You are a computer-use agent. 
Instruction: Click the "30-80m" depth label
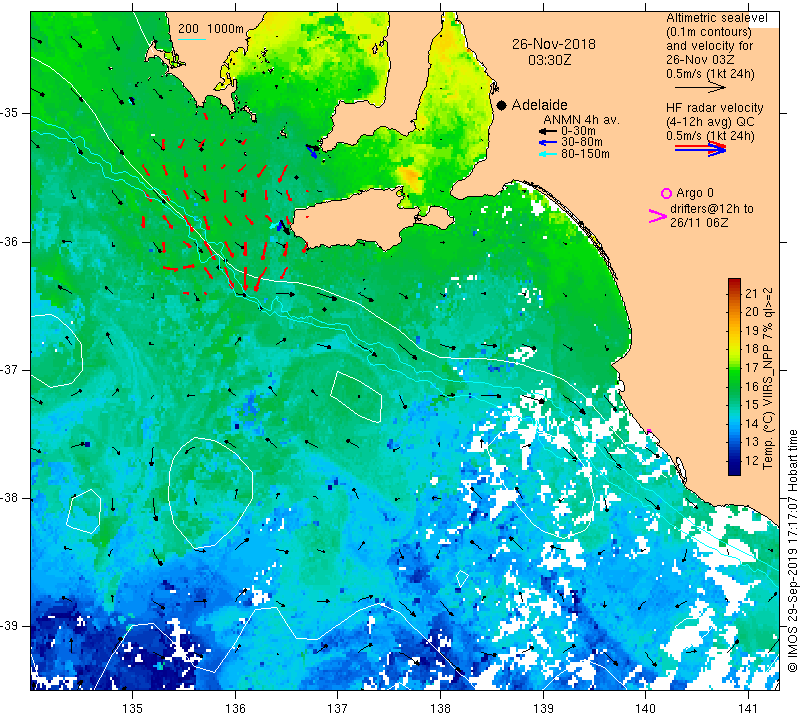[x=582, y=142]
